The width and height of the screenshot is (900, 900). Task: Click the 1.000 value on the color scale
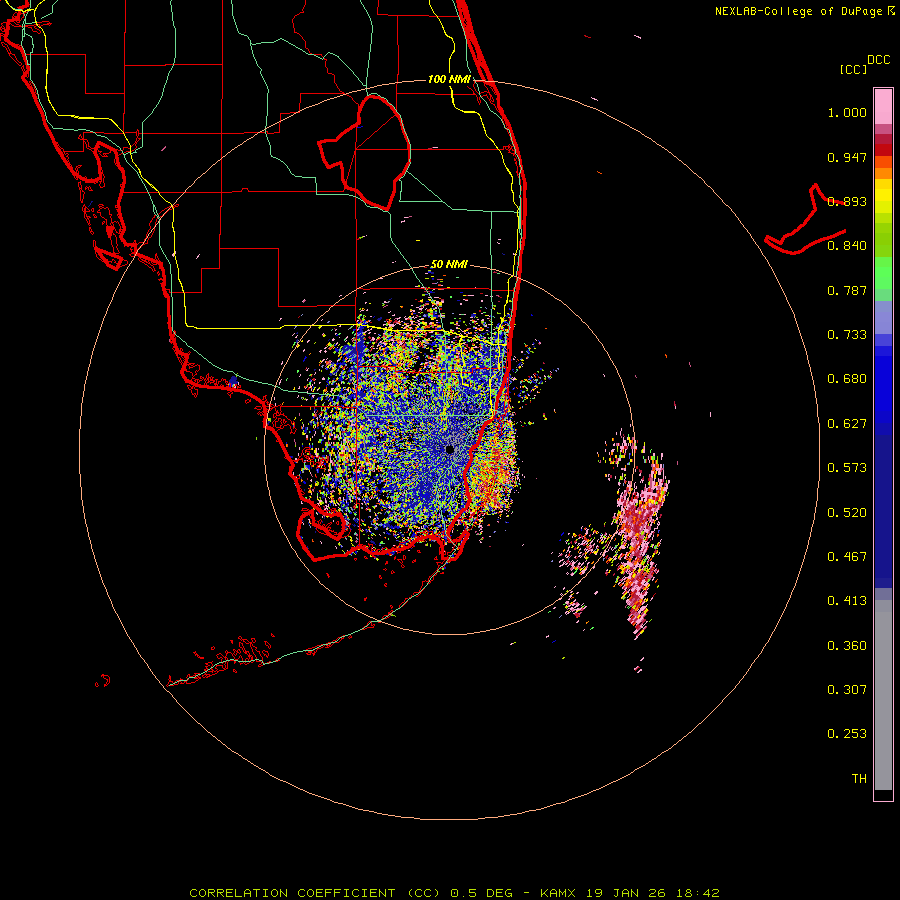[x=847, y=112]
